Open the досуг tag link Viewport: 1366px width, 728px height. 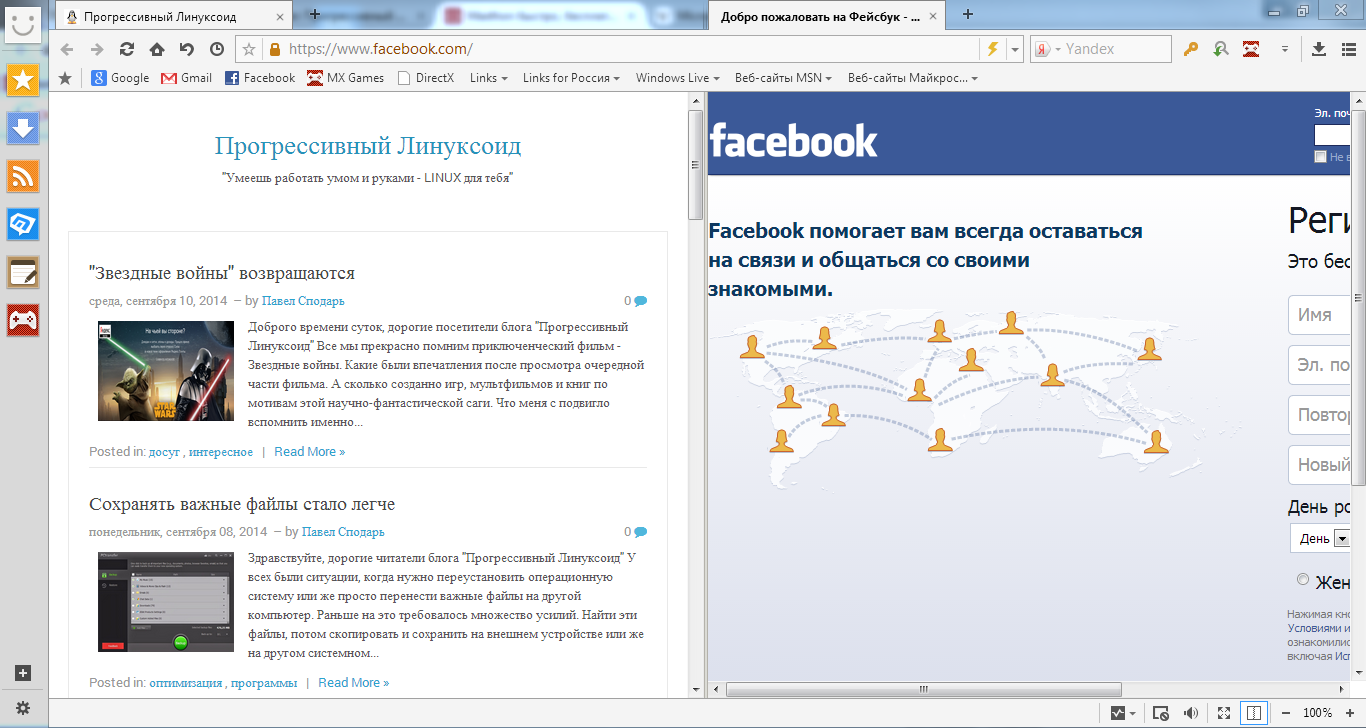click(164, 452)
